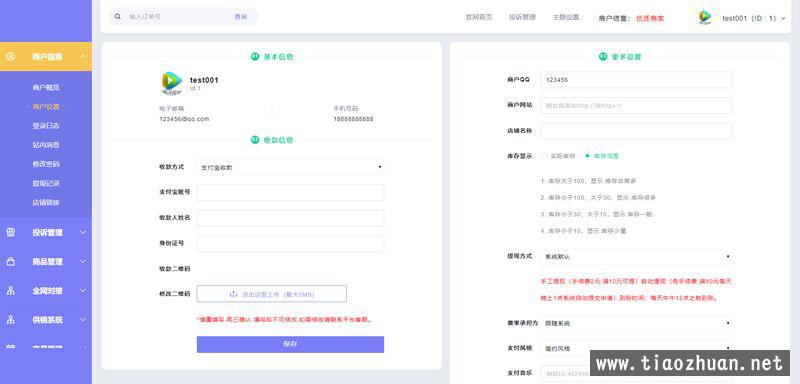
Task: Open 投诉管理 link in the top bar
Action: [522, 17]
